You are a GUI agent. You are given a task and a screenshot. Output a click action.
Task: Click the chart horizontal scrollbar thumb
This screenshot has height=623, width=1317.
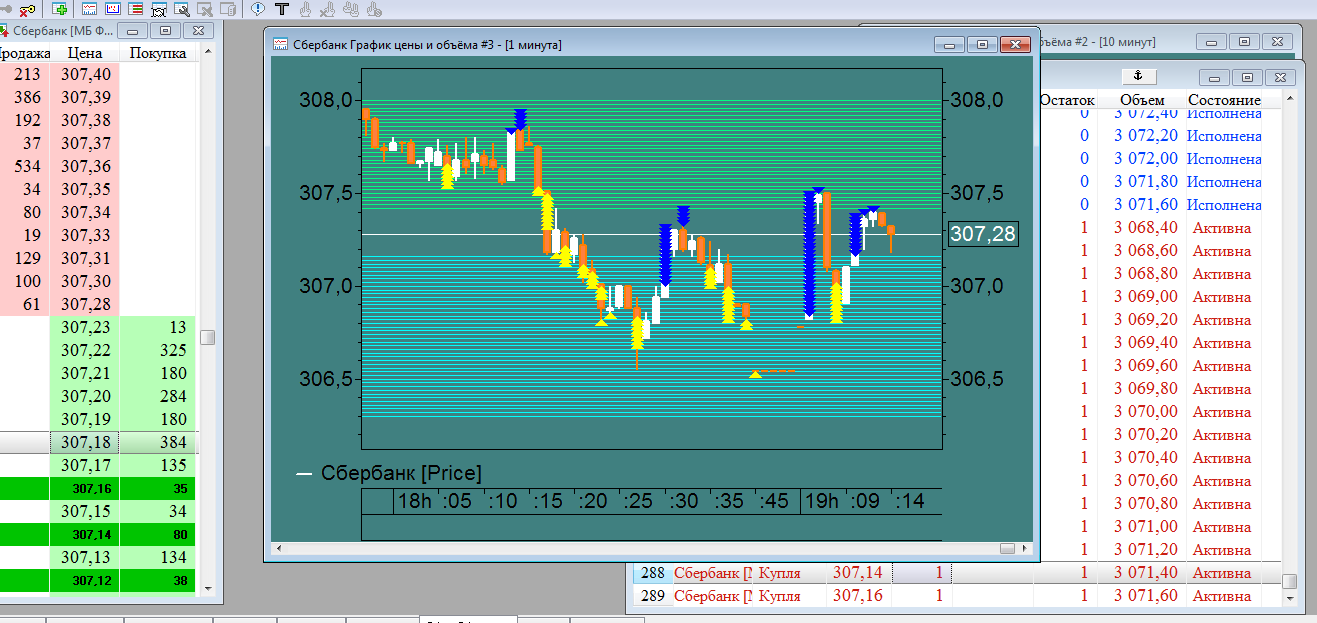tap(1007, 548)
